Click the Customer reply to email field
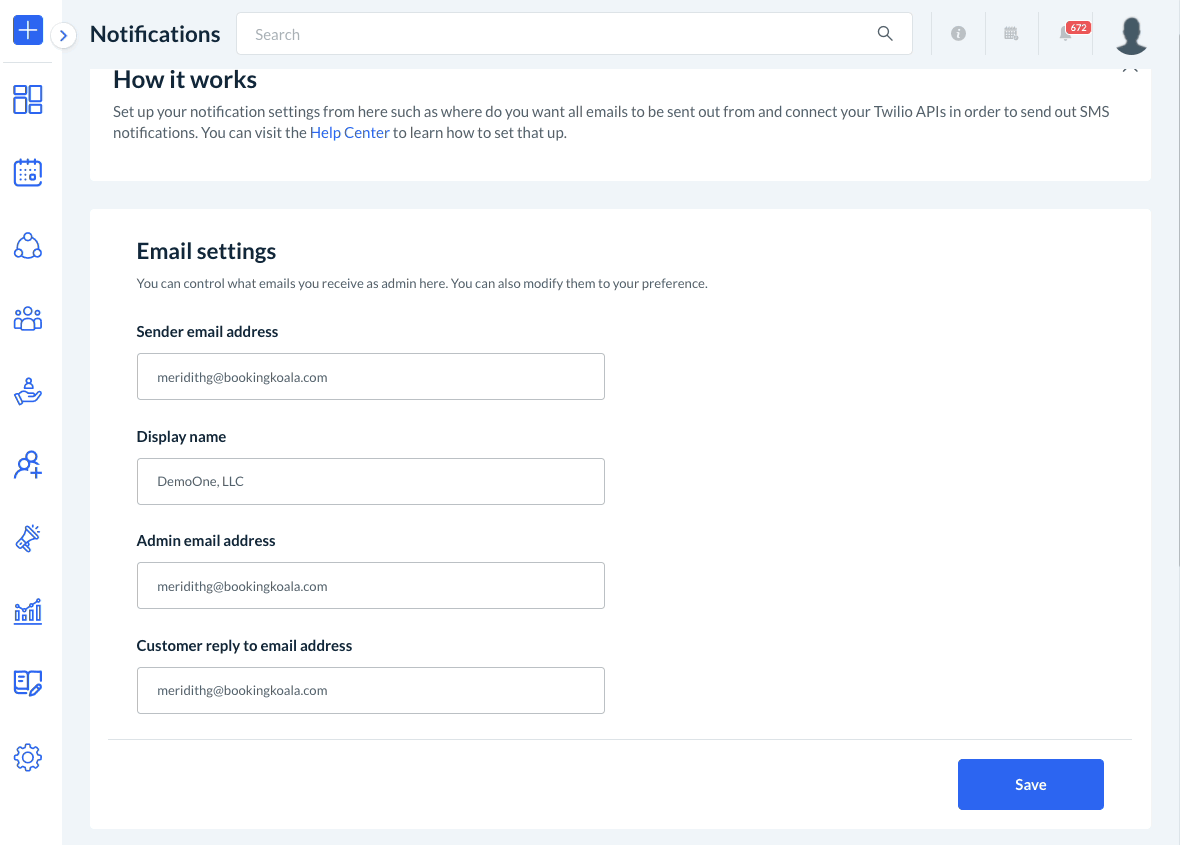 (370, 690)
